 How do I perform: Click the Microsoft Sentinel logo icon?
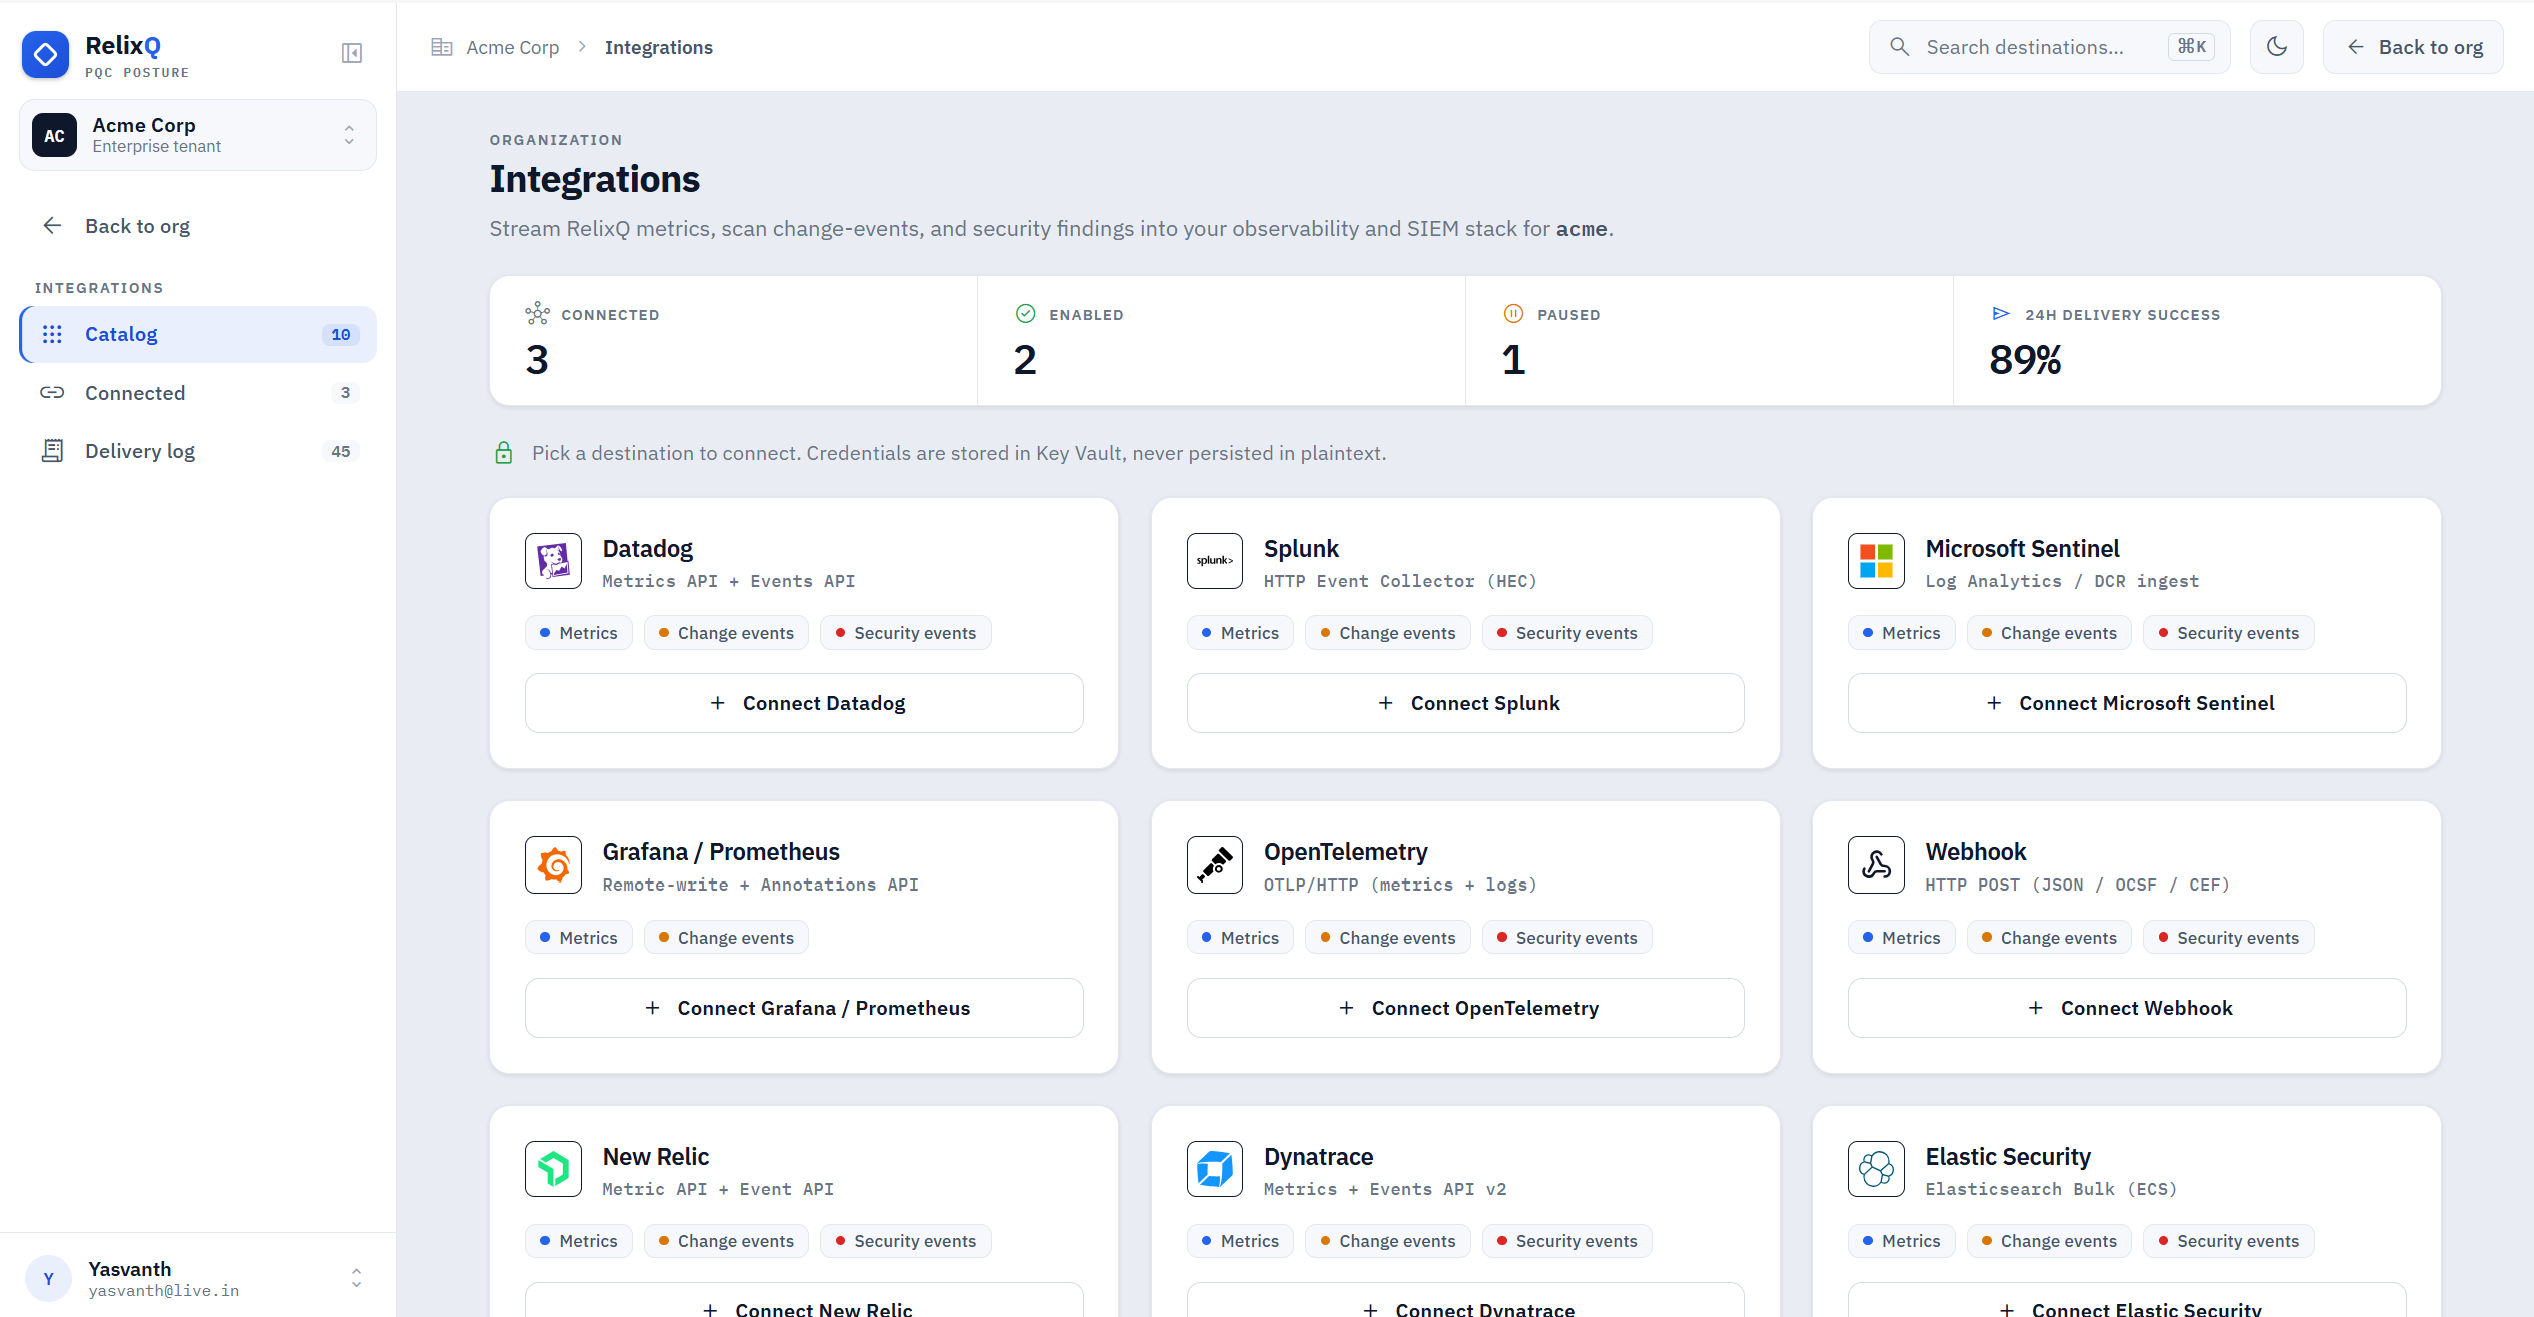1876,561
